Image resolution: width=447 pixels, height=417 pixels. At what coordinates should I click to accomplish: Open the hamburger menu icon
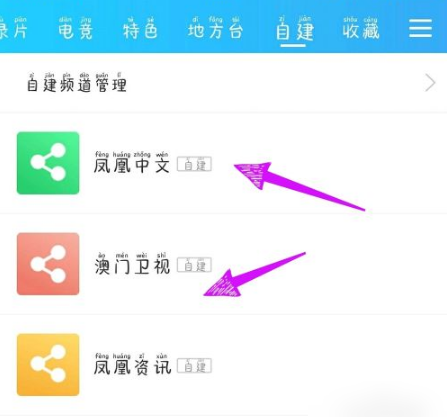[421, 28]
